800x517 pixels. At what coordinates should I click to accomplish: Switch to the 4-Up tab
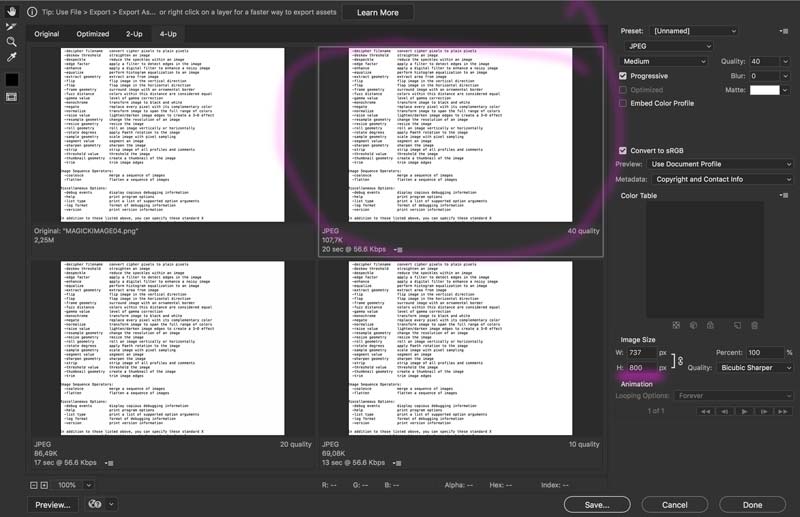point(168,34)
